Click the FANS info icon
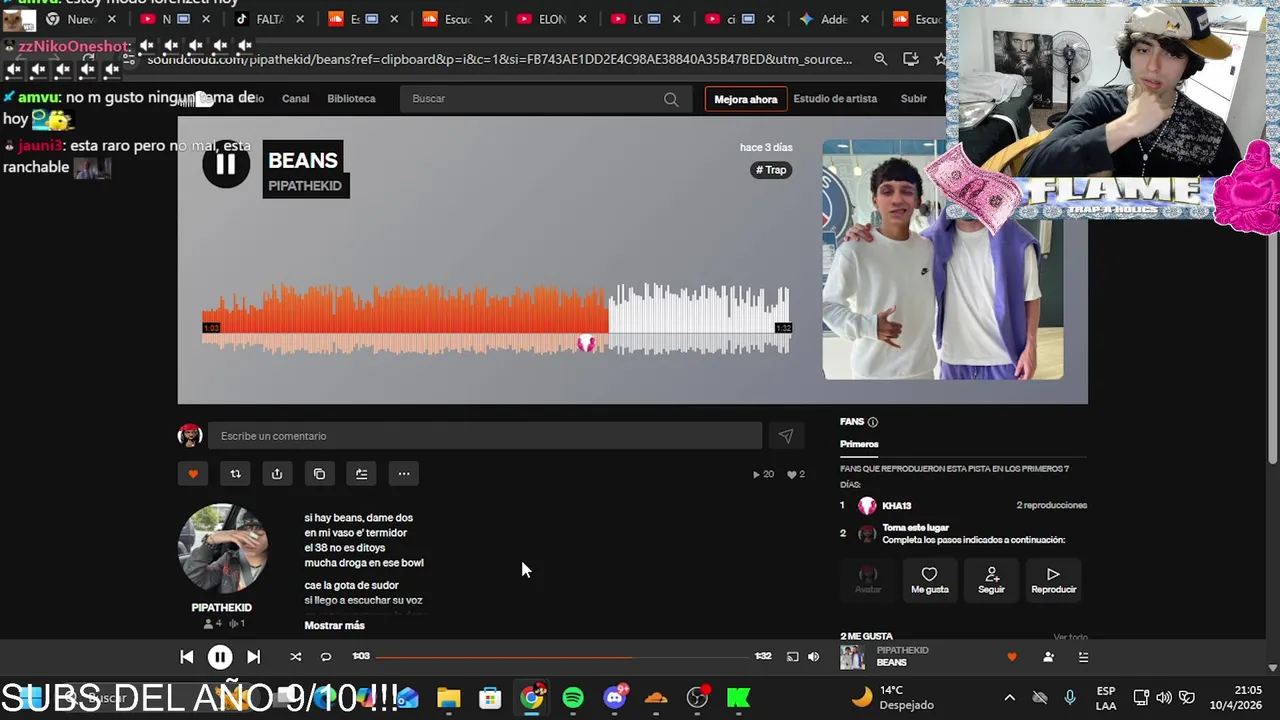The height and width of the screenshot is (720, 1280). click(873, 422)
